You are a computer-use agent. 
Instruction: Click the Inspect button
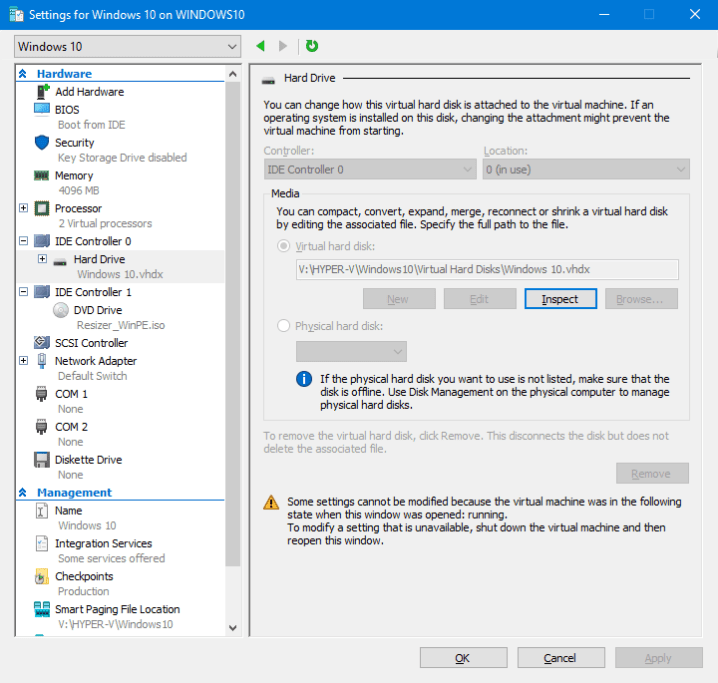[x=560, y=299]
